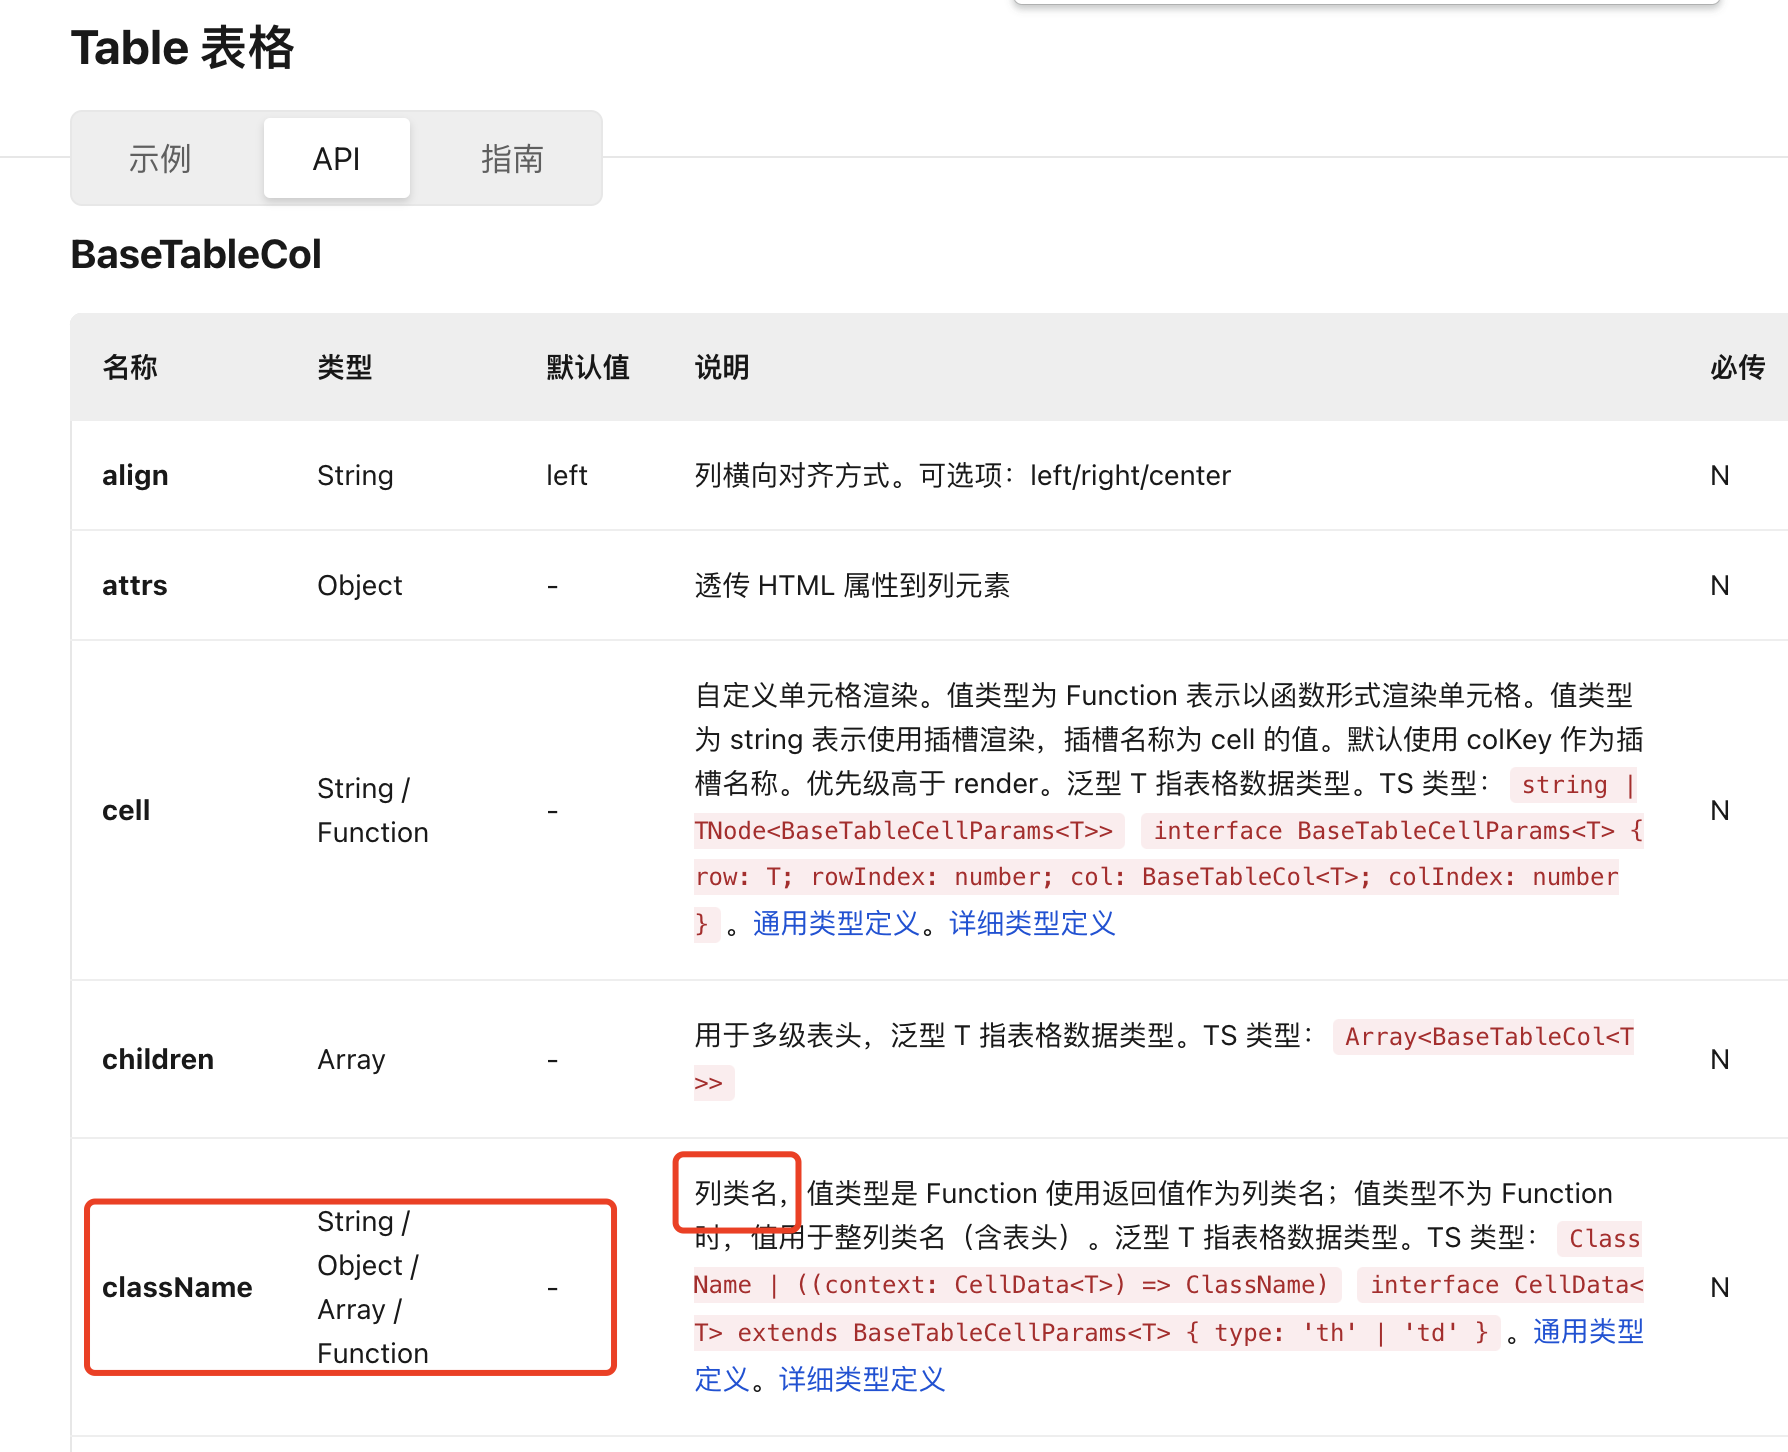The image size is (1788, 1452).
Task: Click the BaseTableCol section heading
Action: [x=195, y=254]
